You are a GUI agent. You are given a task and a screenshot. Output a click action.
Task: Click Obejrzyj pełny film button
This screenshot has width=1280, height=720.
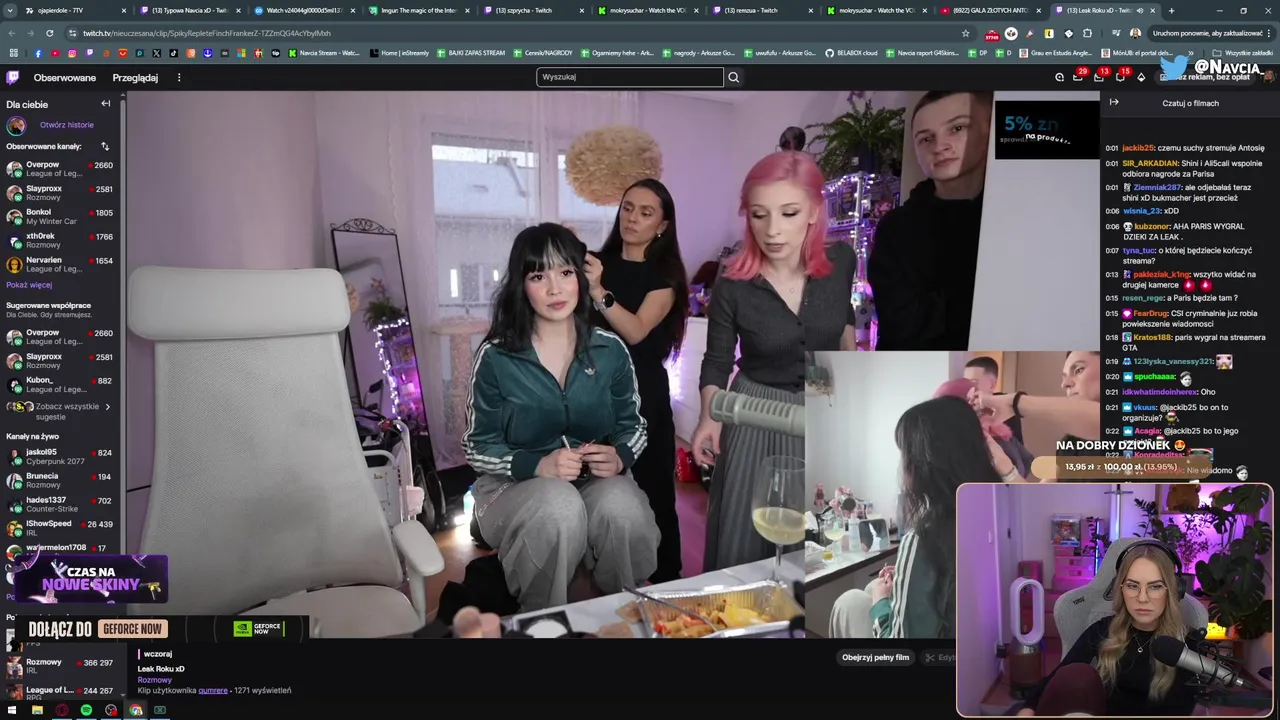[875, 657]
